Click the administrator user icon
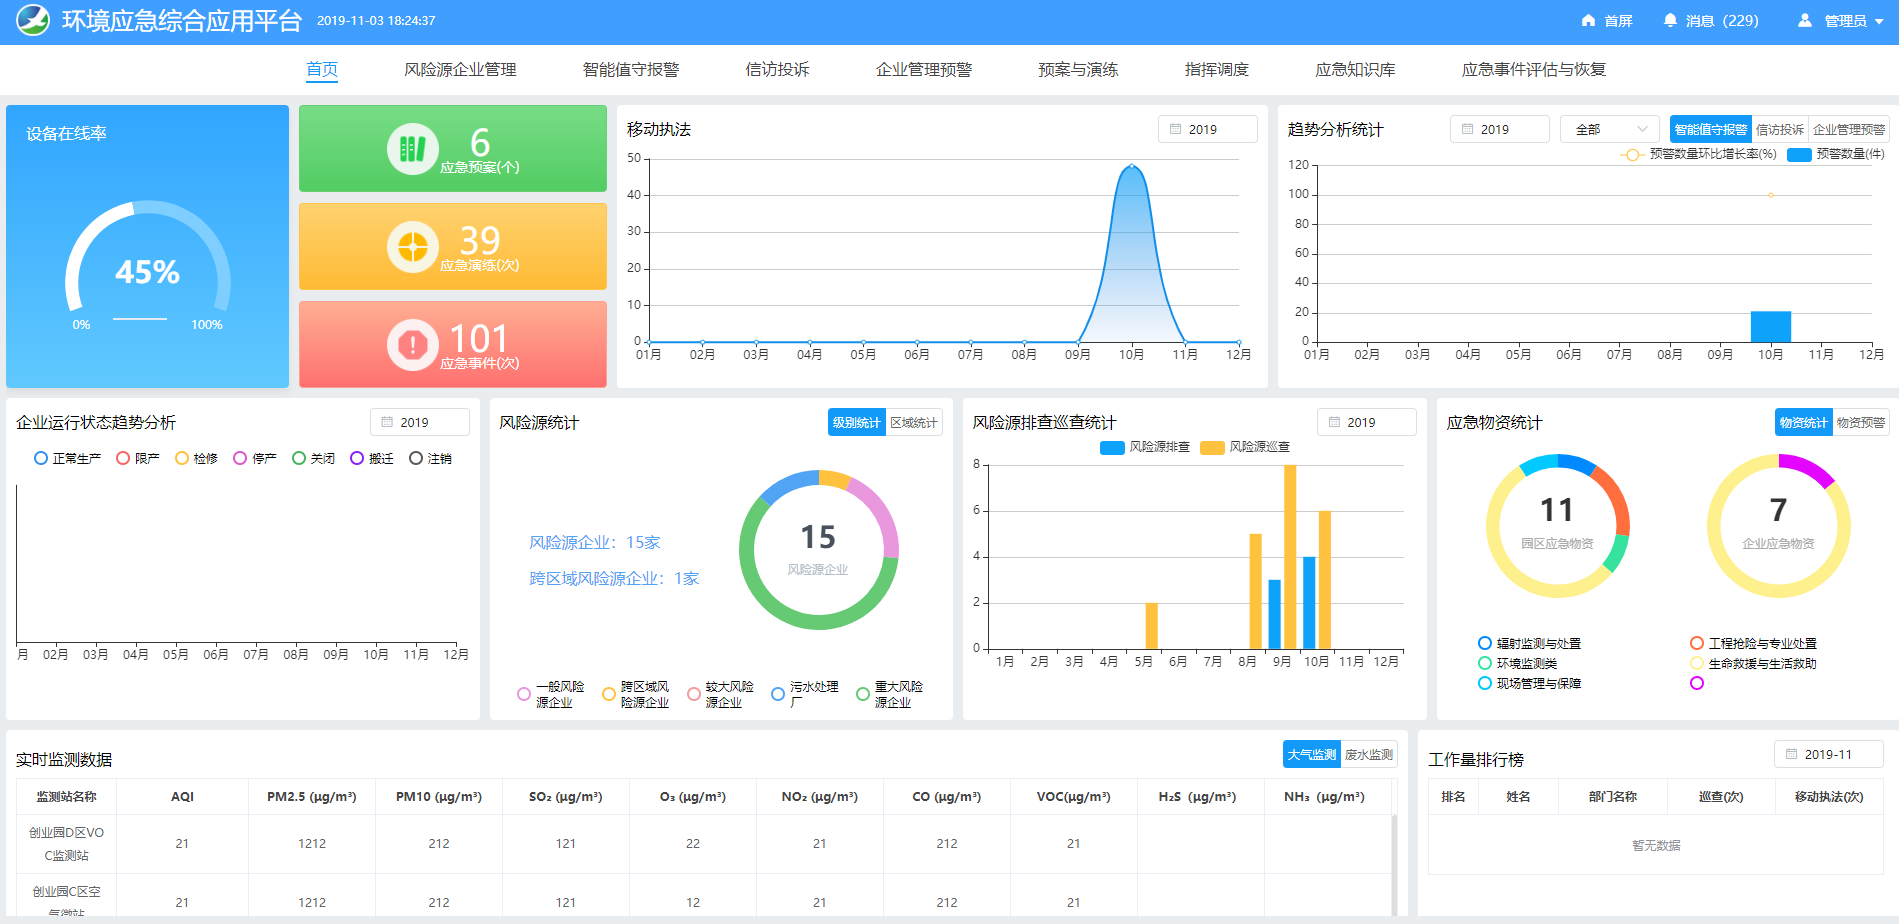This screenshot has height=924, width=1899. [1805, 20]
